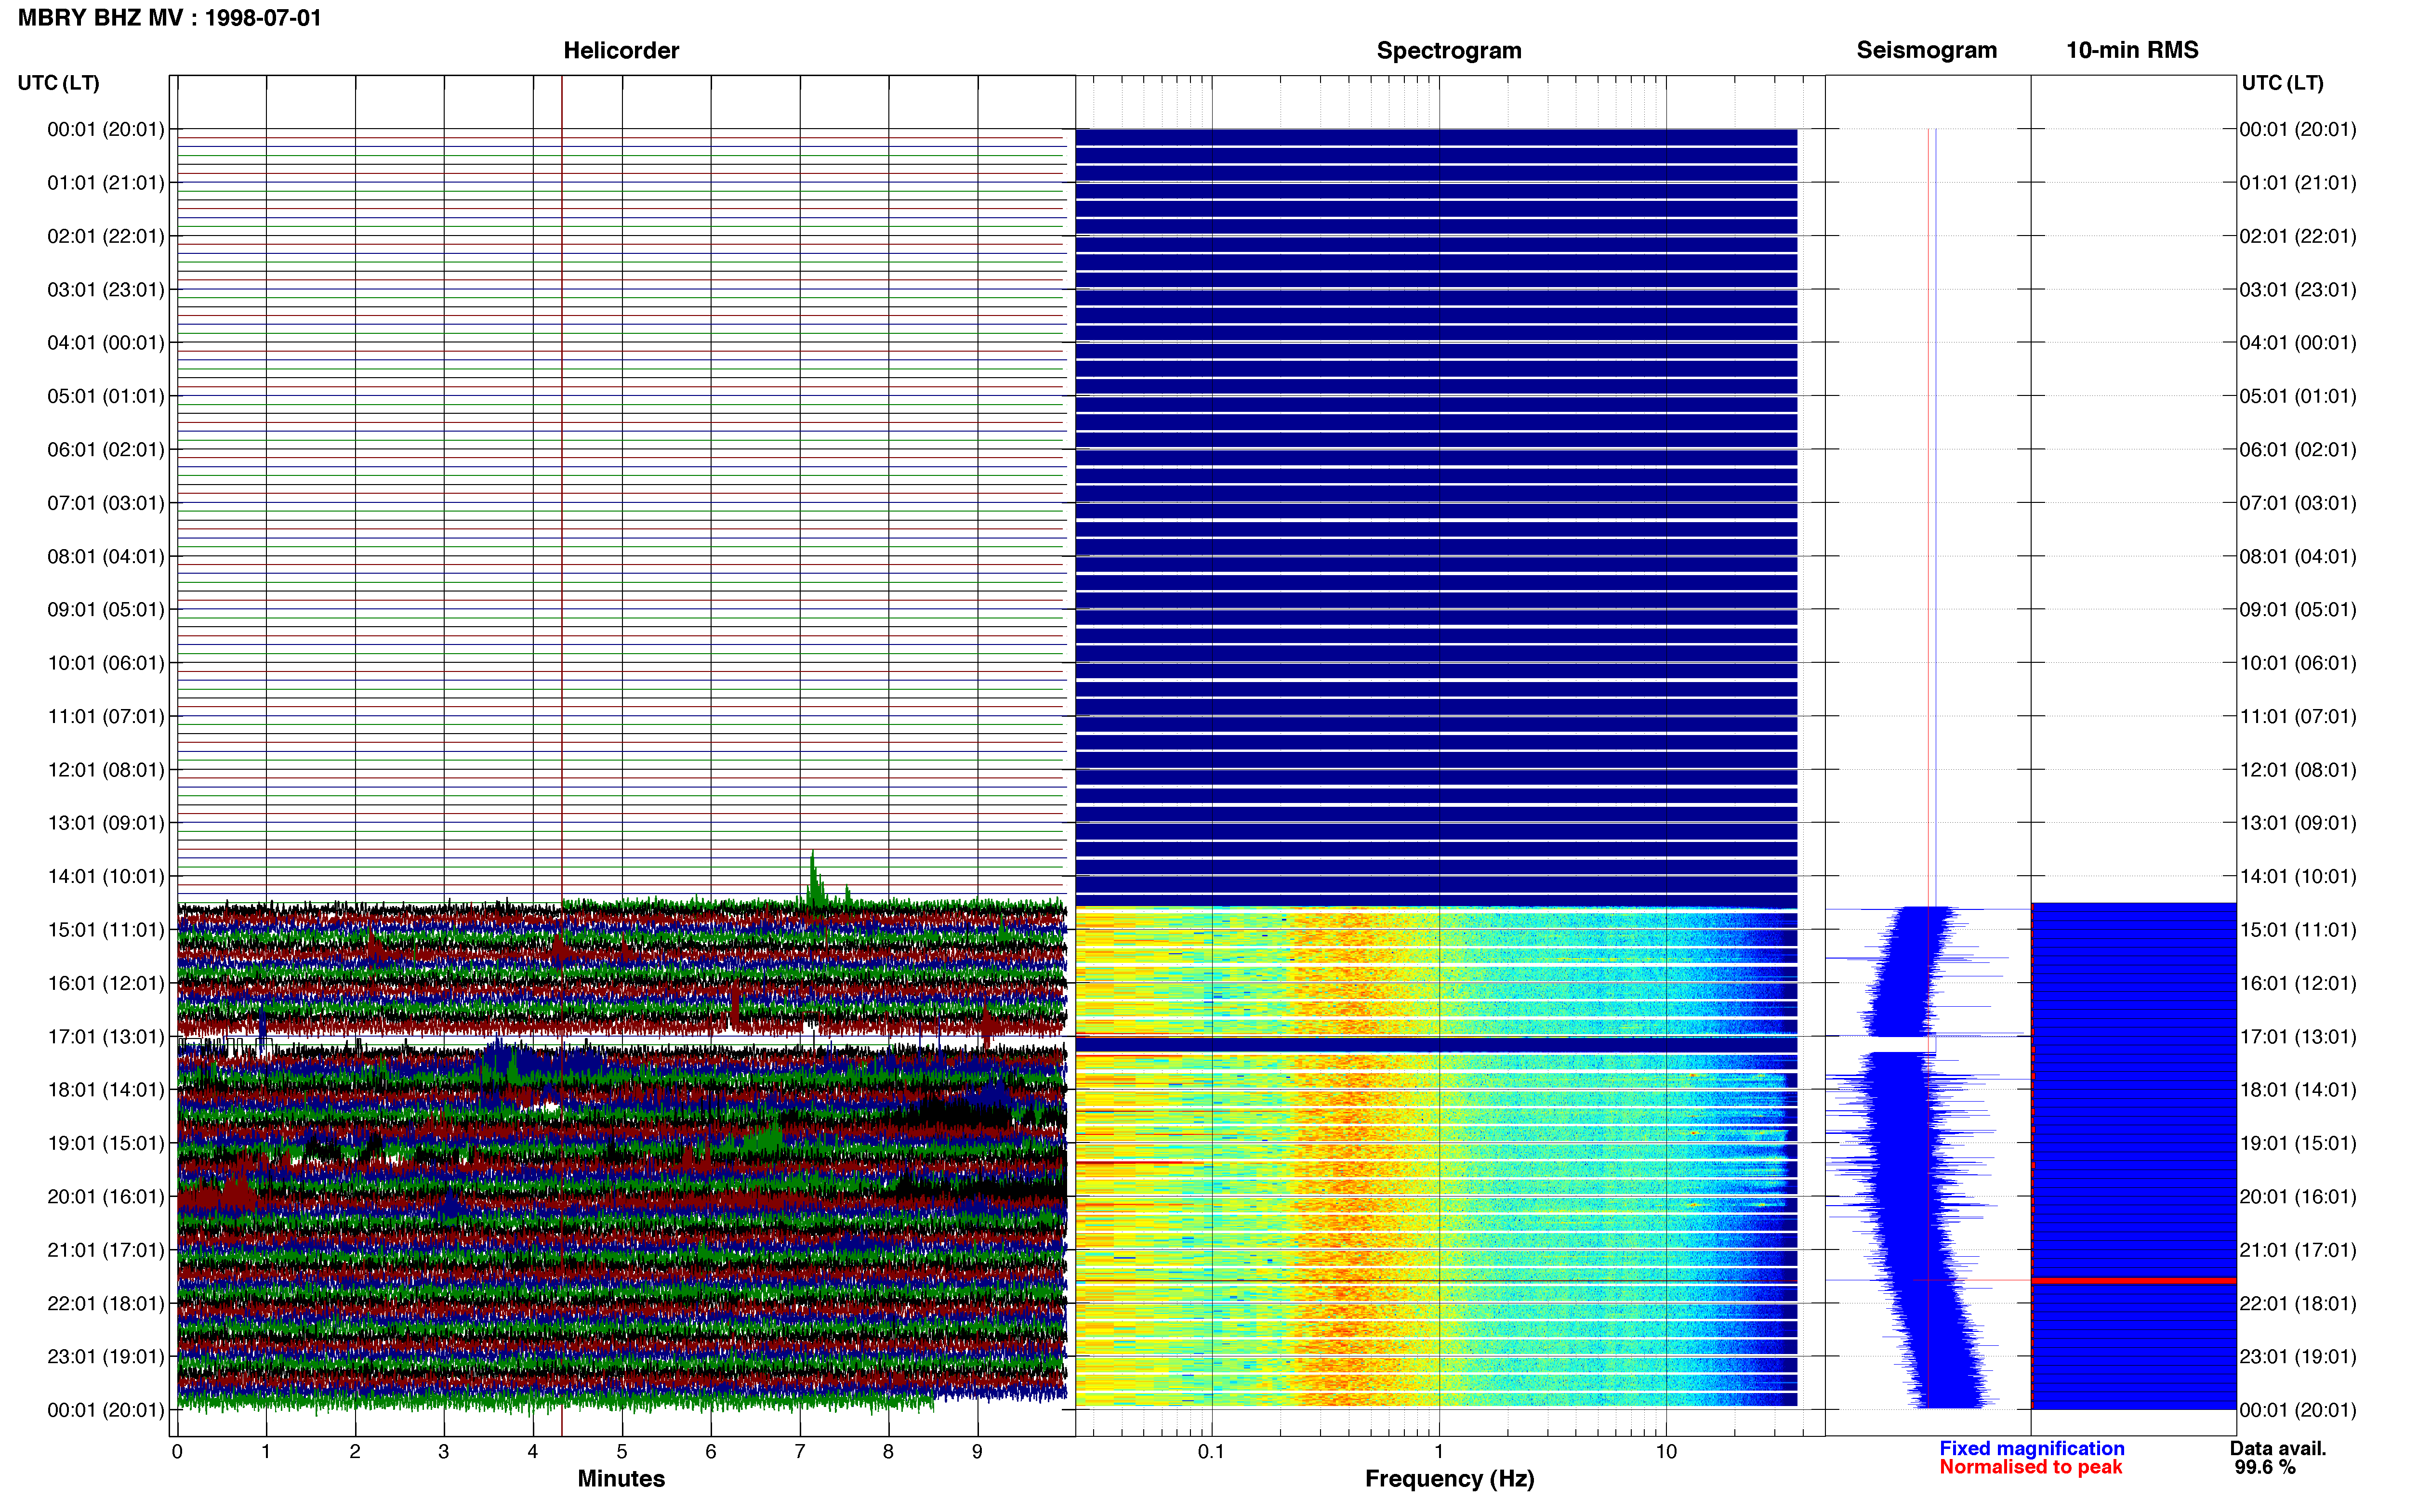Click the 0.1 tick label on the frequency axis

pos(1211,1451)
